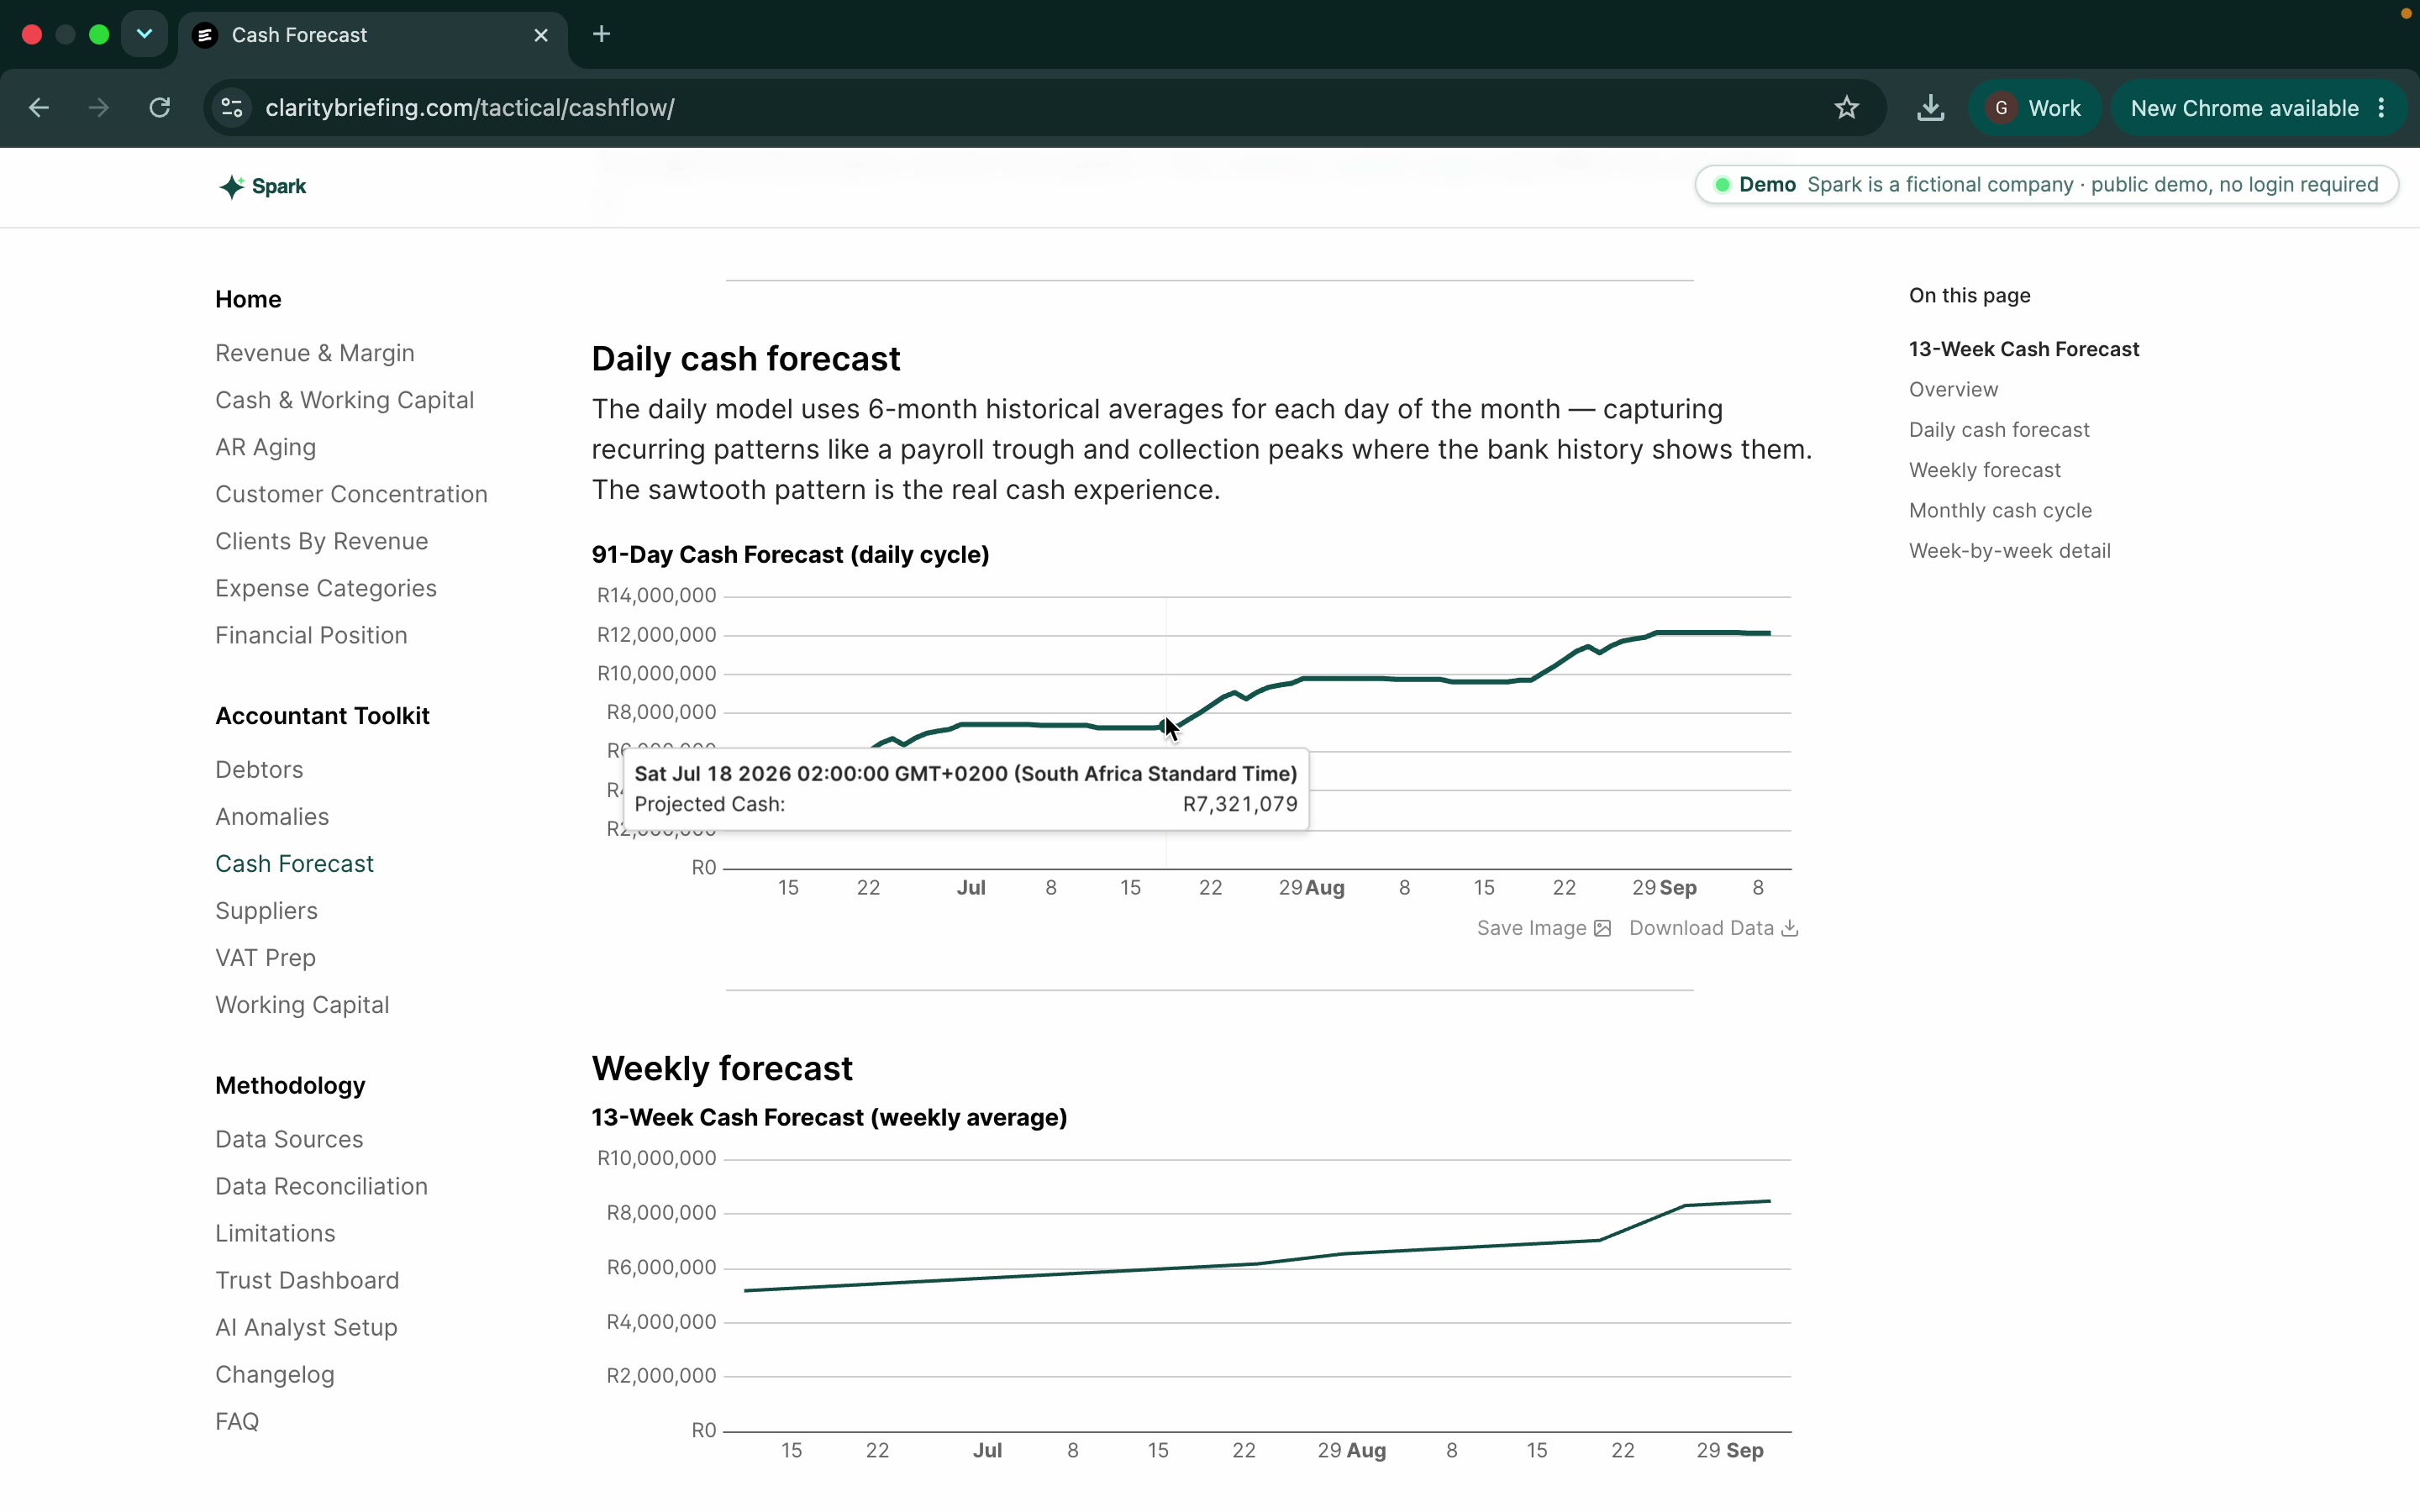The height and width of the screenshot is (1512, 2420).
Task: Open Data Reconciliation page
Action: 321,1186
